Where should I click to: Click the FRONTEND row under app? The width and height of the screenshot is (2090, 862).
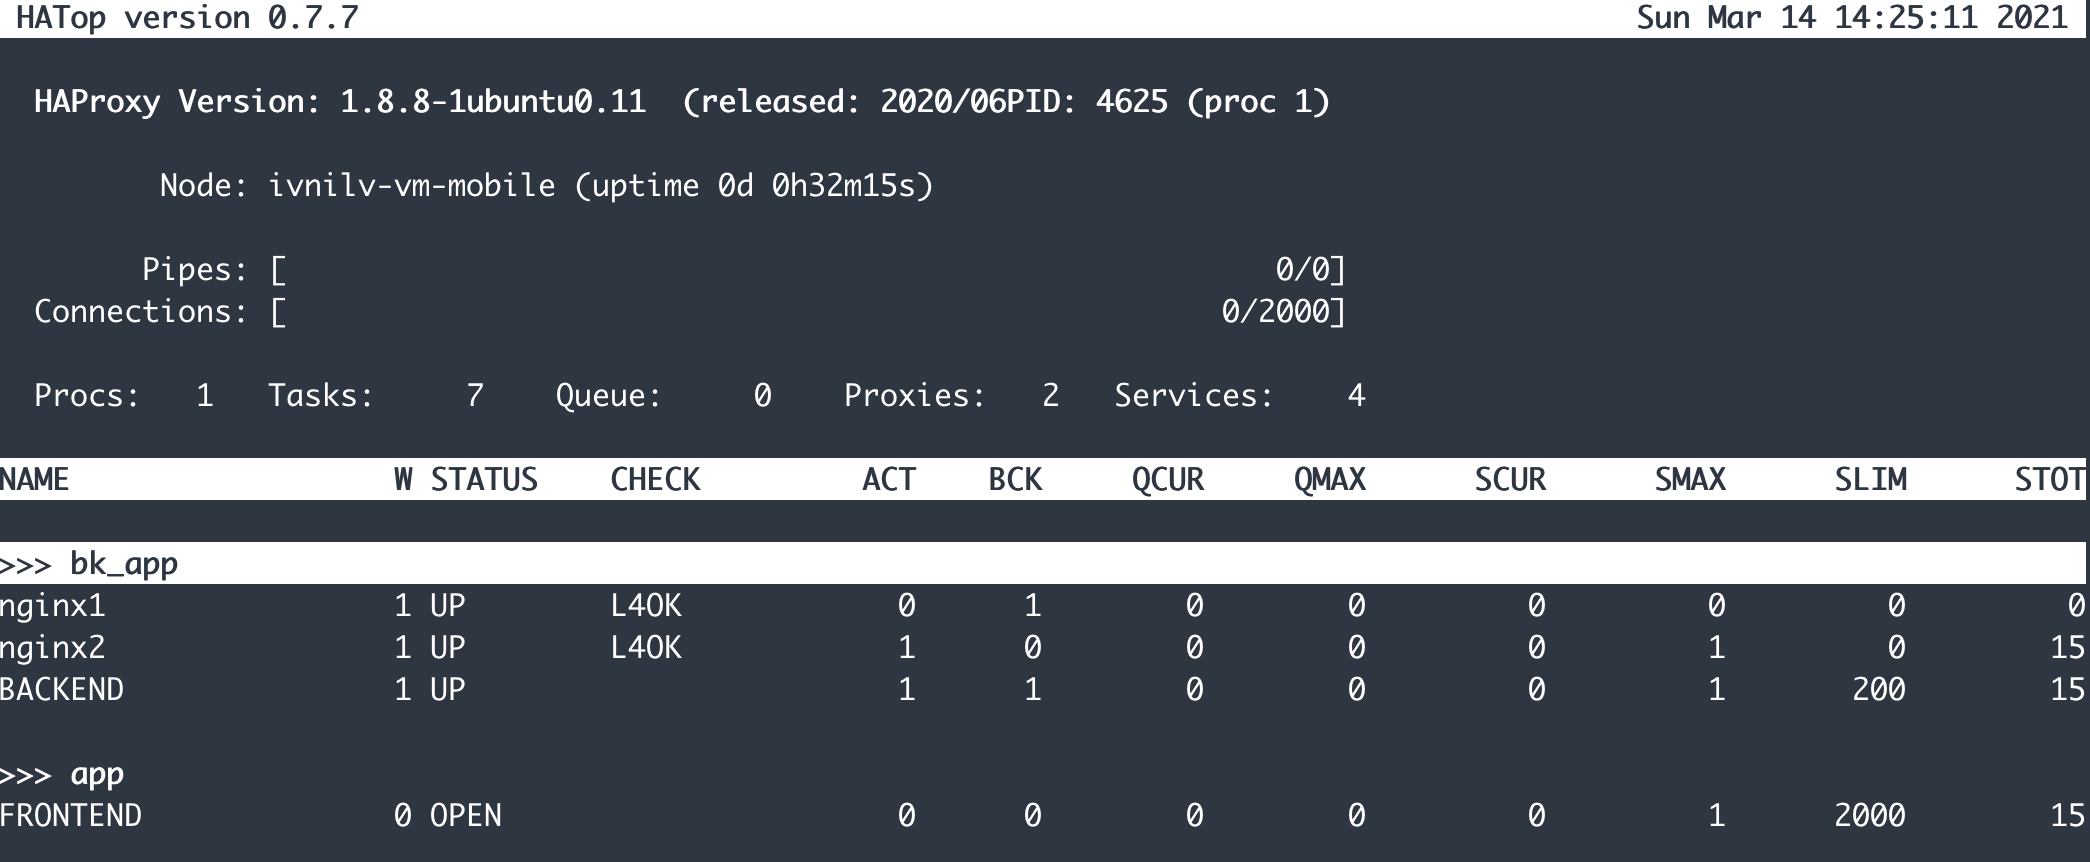coord(71,816)
